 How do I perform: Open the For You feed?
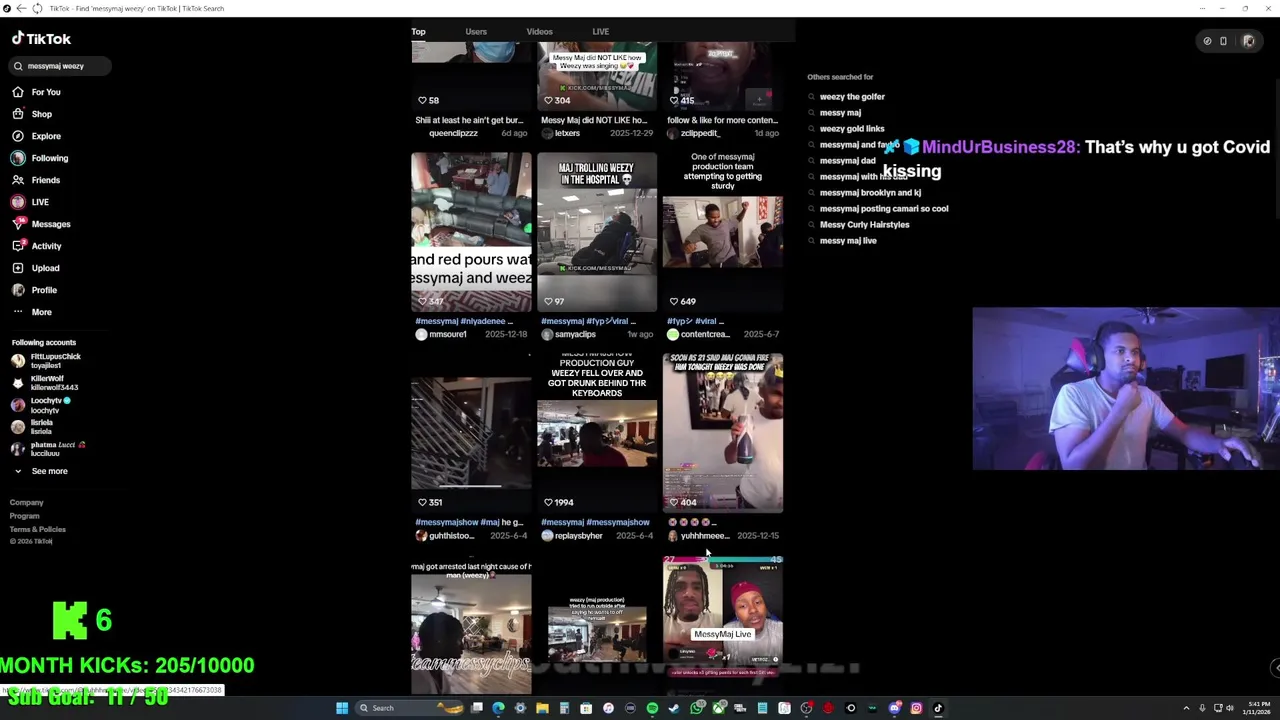coord(36,92)
